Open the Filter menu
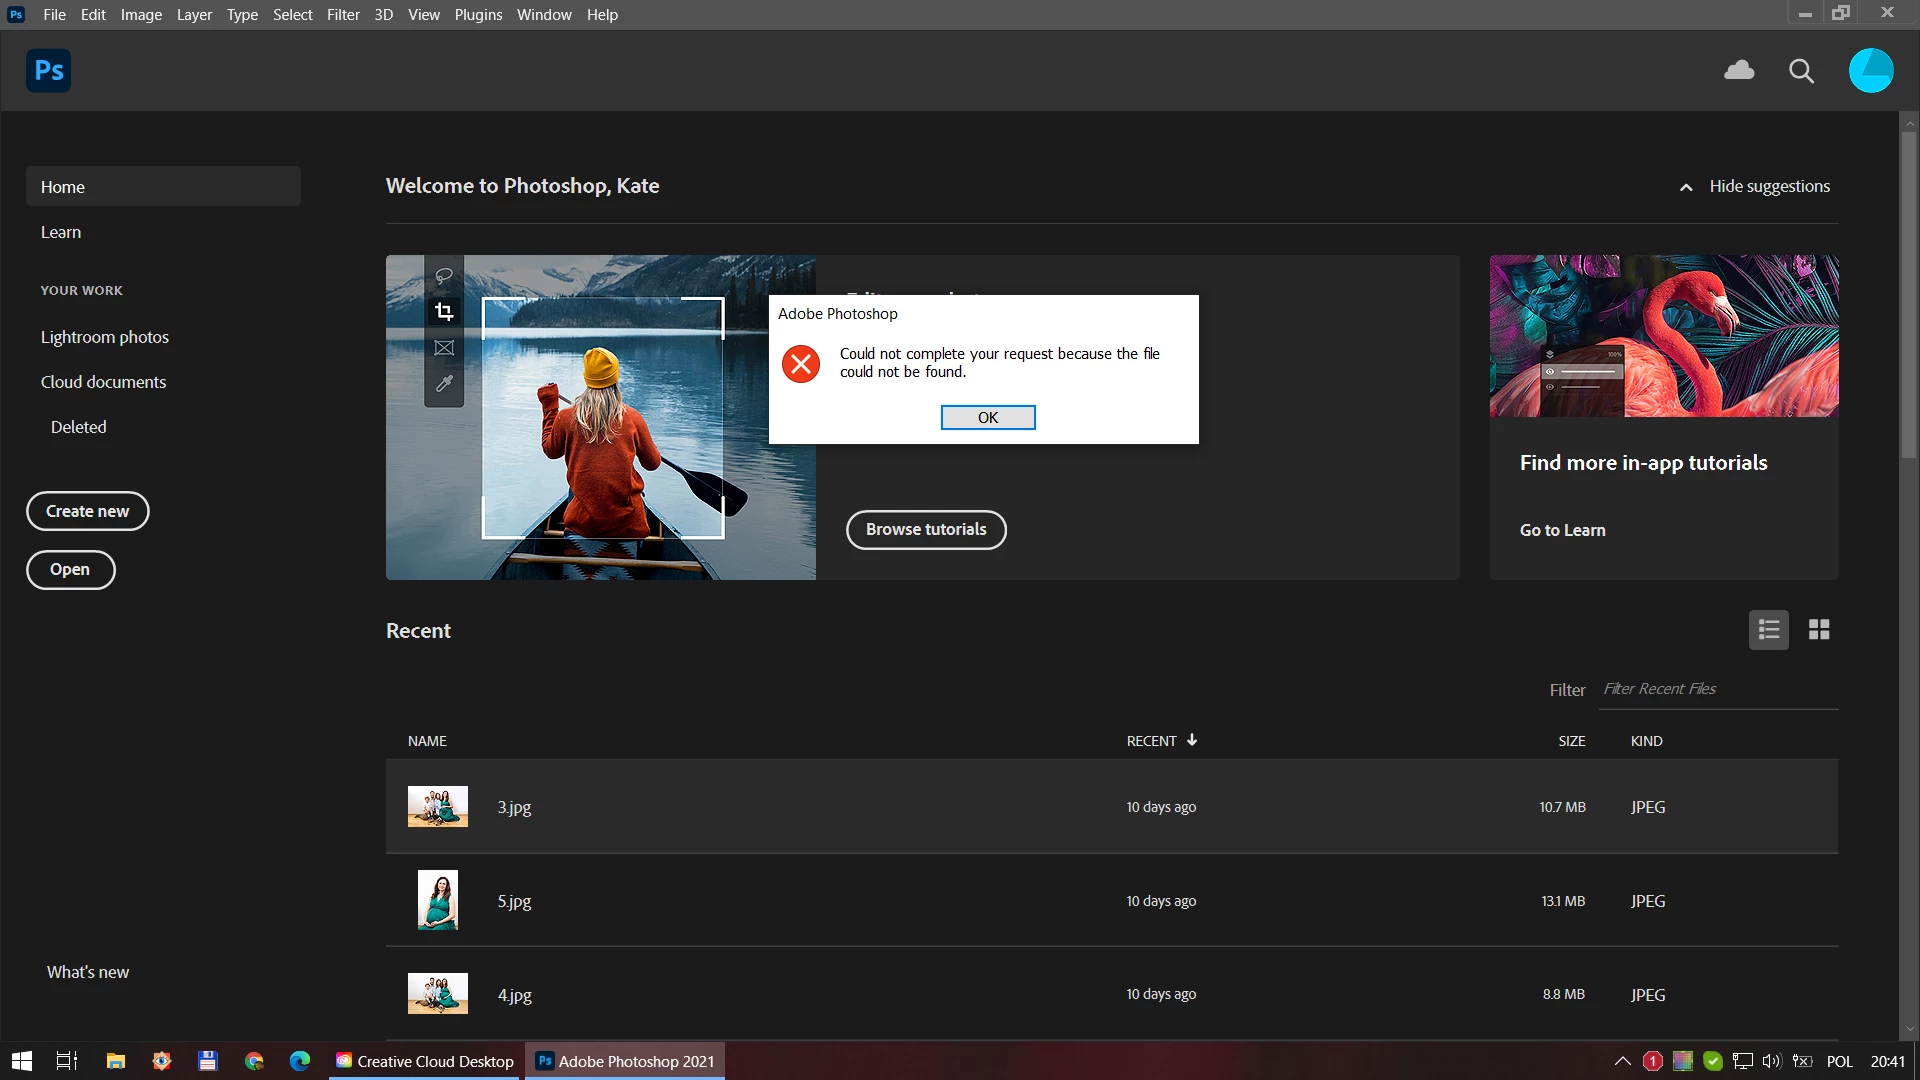Image resolution: width=1920 pixels, height=1080 pixels. (x=343, y=15)
